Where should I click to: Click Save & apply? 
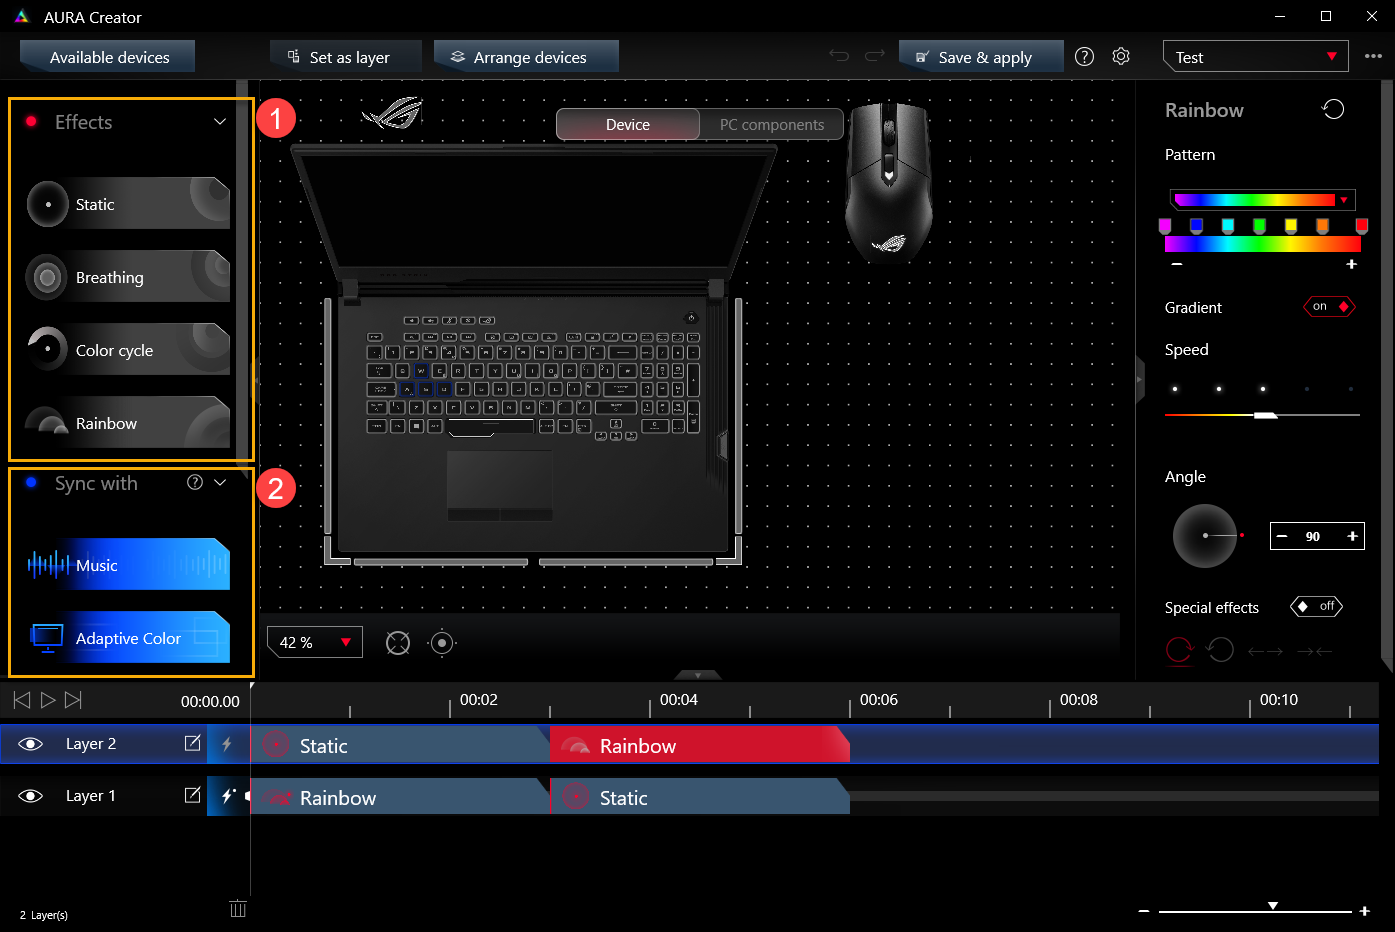pos(980,57)
